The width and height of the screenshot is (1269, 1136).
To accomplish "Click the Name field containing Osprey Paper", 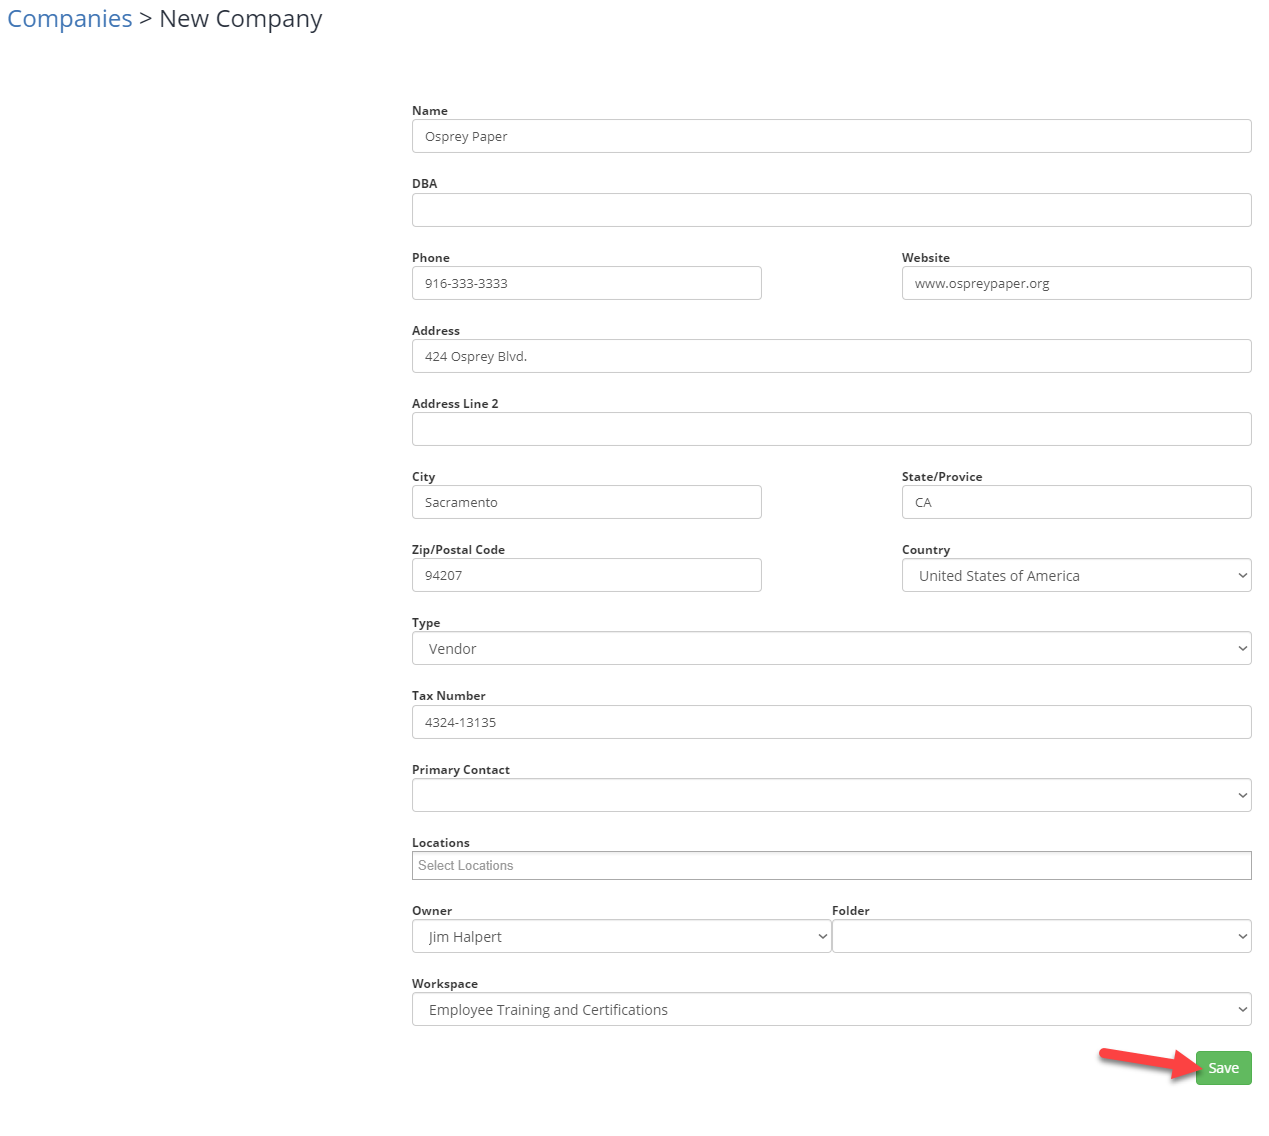I will [x=831, y=136].
